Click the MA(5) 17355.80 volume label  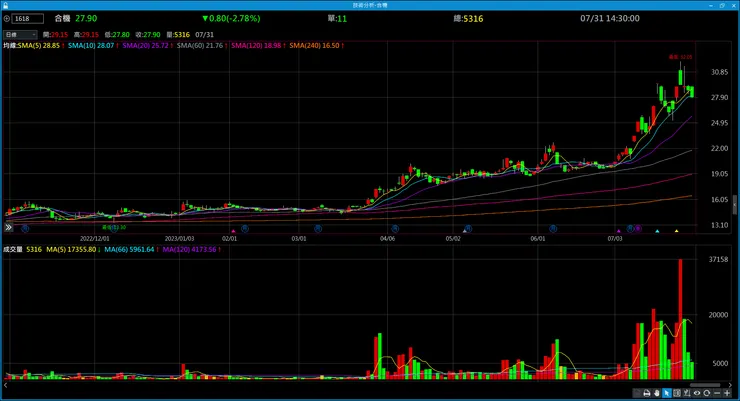[x=71, y=250]
